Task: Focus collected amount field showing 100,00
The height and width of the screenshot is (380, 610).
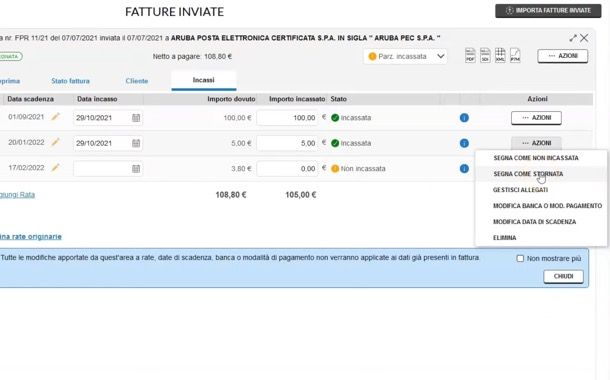Action: [x=287, y=118]
